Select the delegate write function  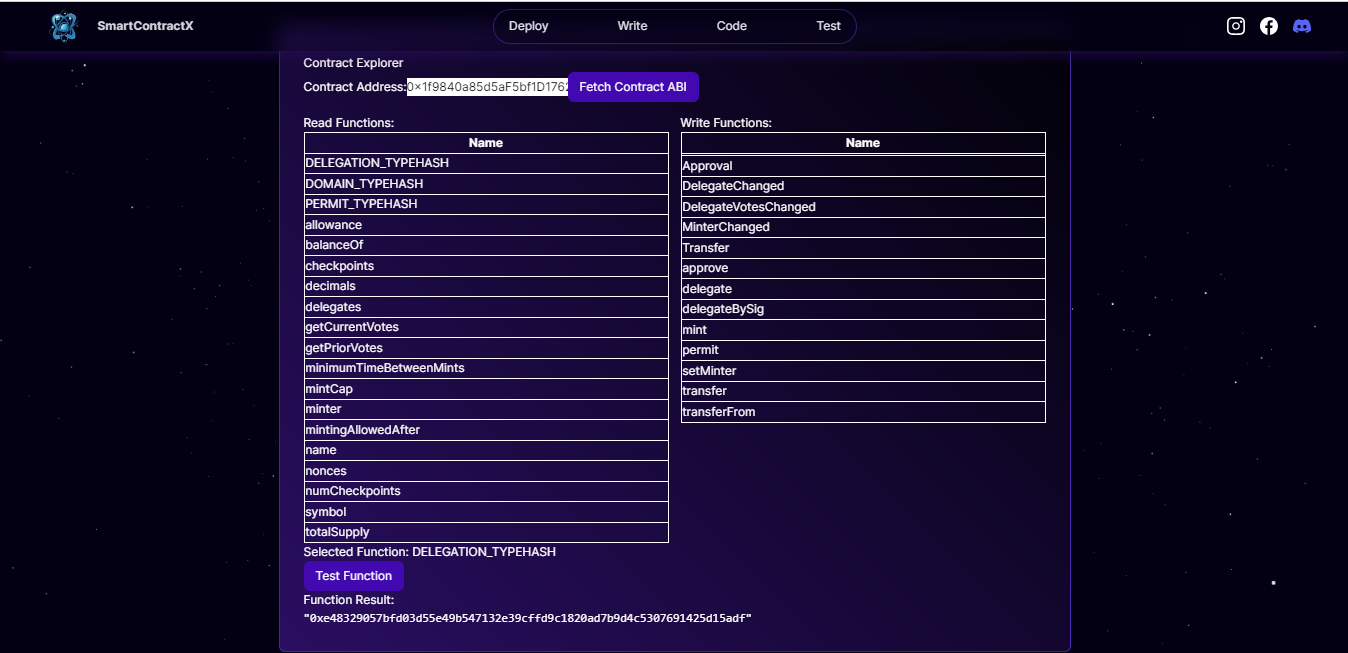(863, 289)
